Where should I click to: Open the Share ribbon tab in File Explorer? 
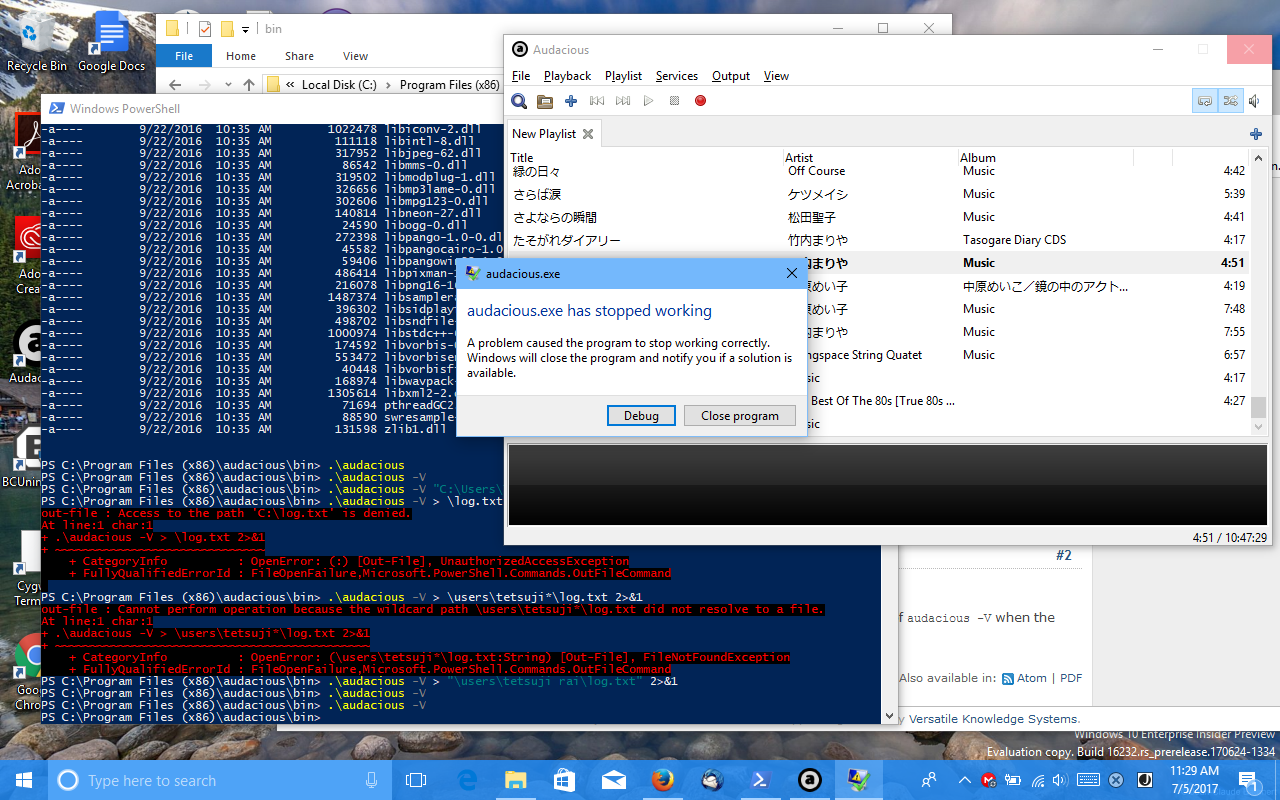[299, 56]
